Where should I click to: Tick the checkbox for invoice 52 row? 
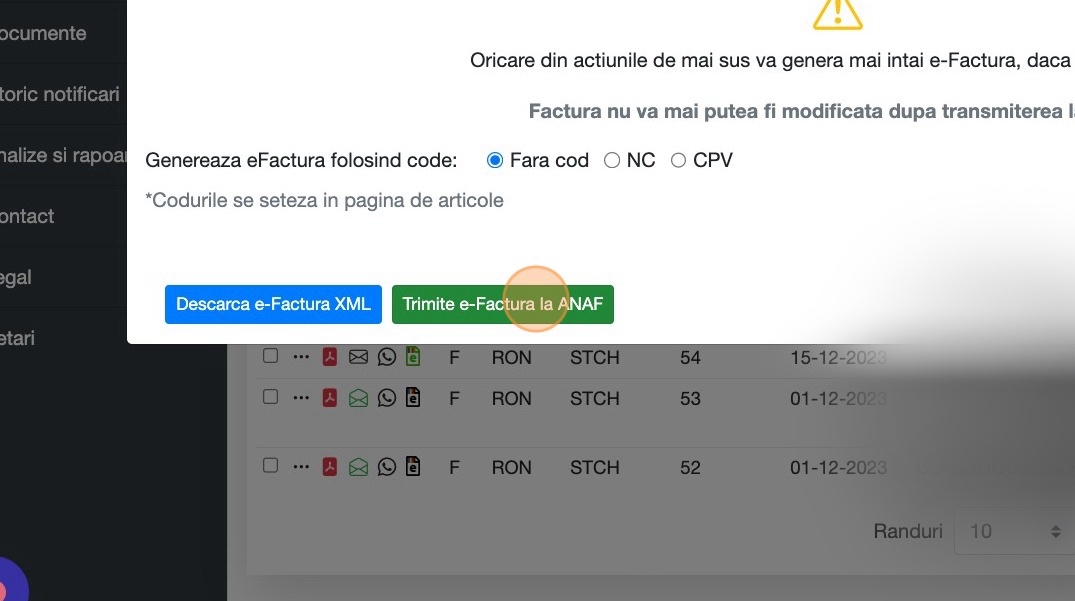pyautogui.click(x=270, y=466)
